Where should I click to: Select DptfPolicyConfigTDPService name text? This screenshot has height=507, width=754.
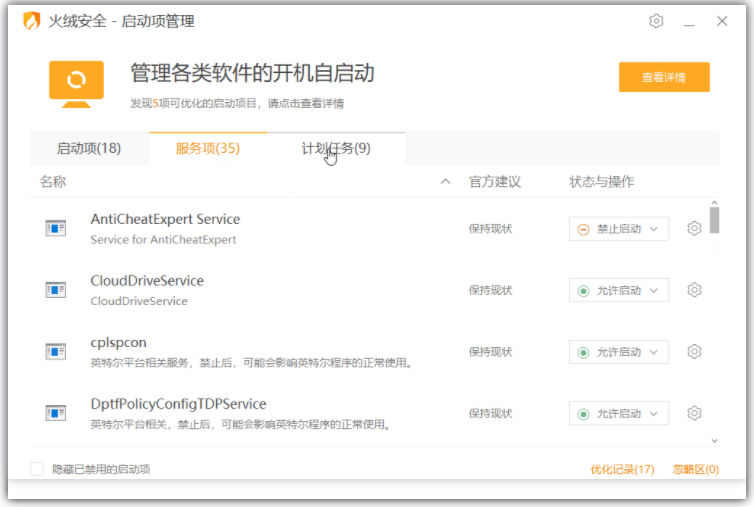(178, 404)
